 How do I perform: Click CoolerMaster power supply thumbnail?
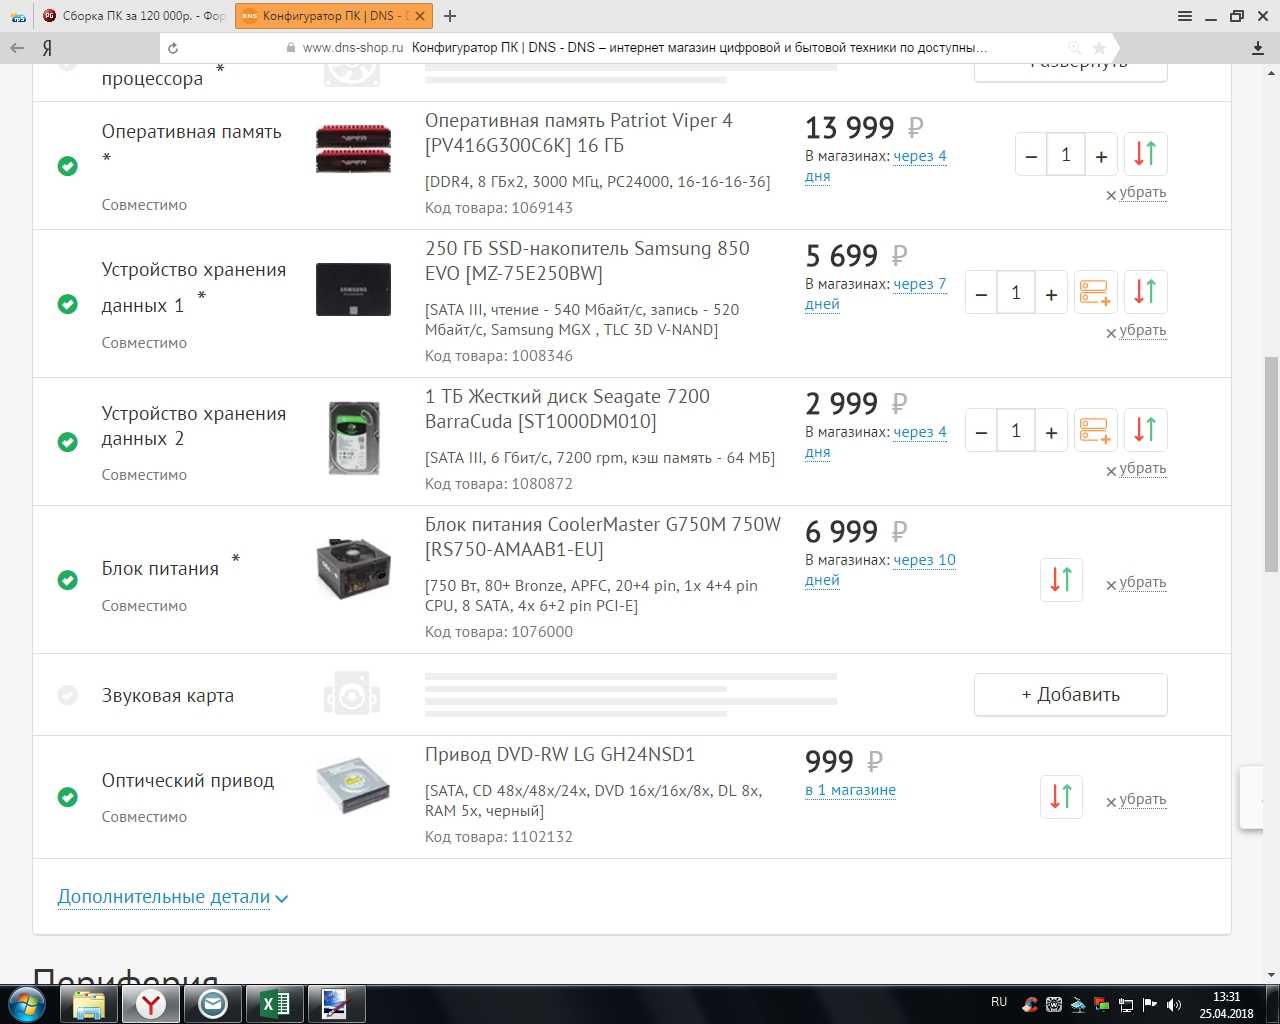(x=353, y=569)
